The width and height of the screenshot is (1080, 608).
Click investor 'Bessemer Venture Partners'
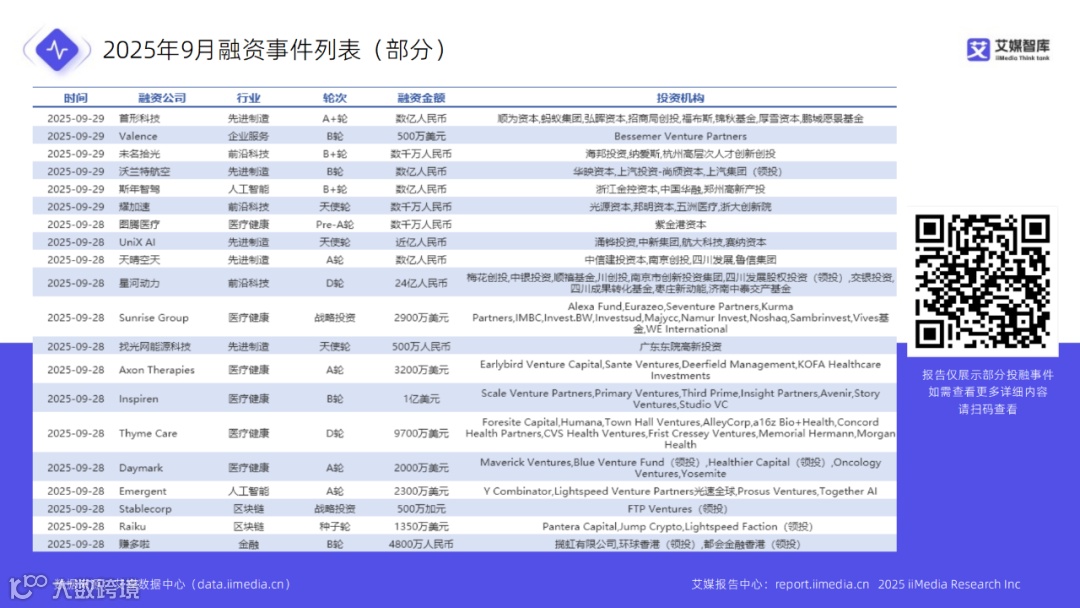[680, 136]
